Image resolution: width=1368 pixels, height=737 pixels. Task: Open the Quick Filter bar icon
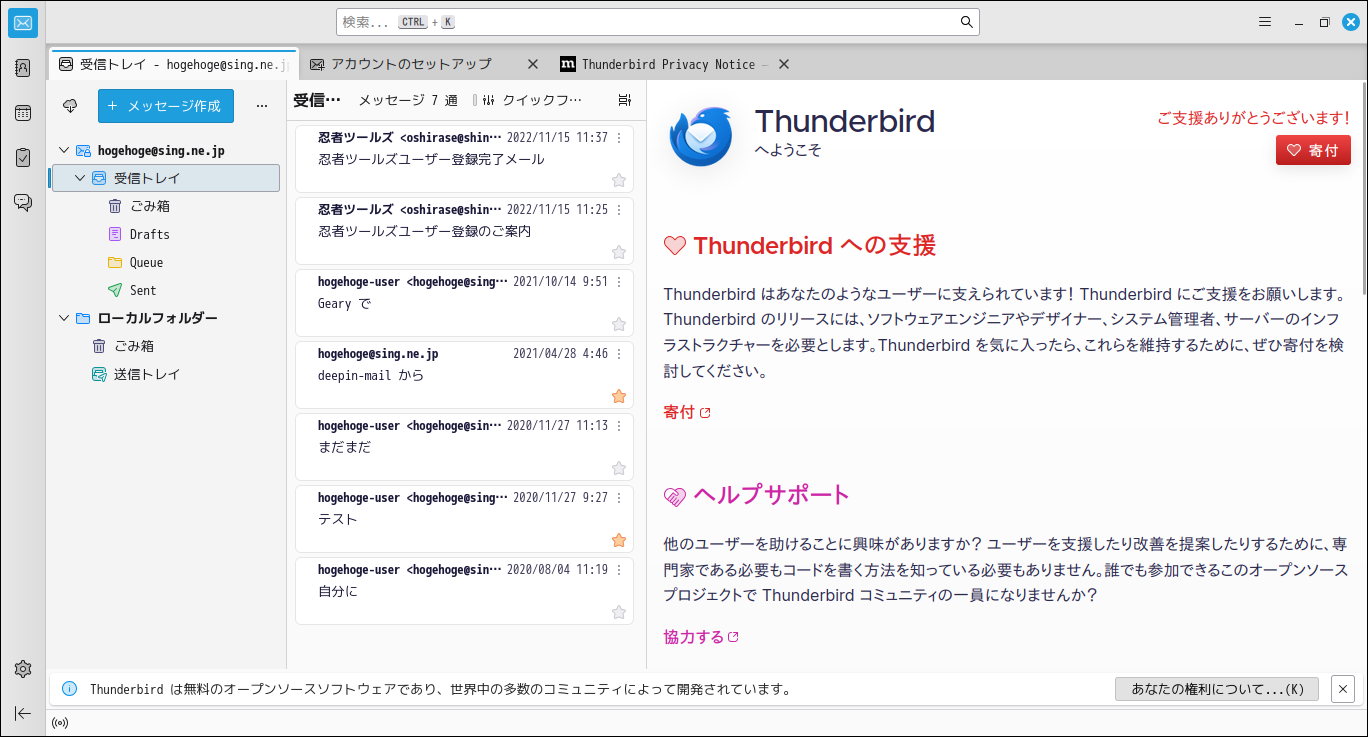pos(487,99)
